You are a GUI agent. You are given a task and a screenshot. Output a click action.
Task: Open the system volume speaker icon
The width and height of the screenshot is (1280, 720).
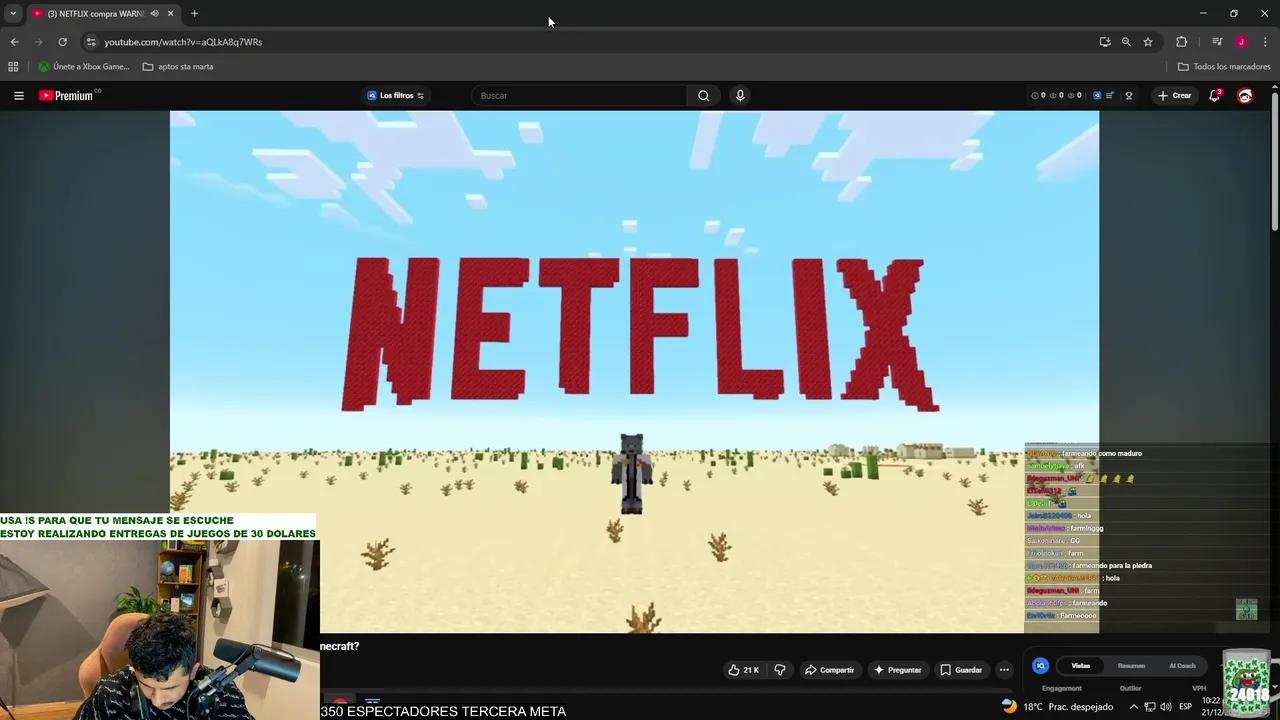click(1166, 706)
